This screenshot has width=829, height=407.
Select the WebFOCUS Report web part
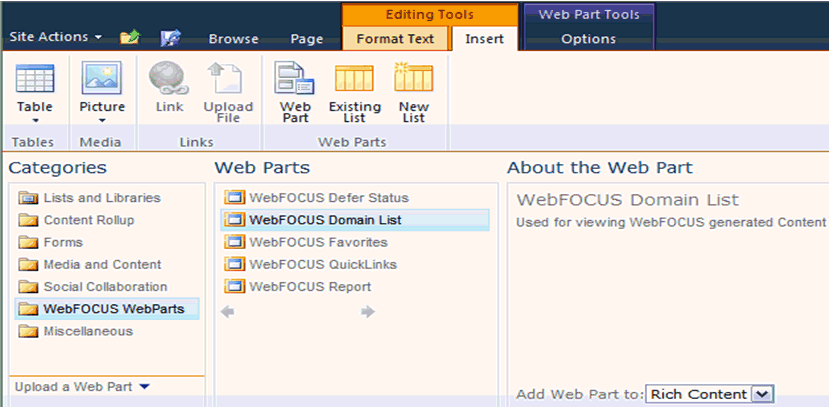(309, 287)
